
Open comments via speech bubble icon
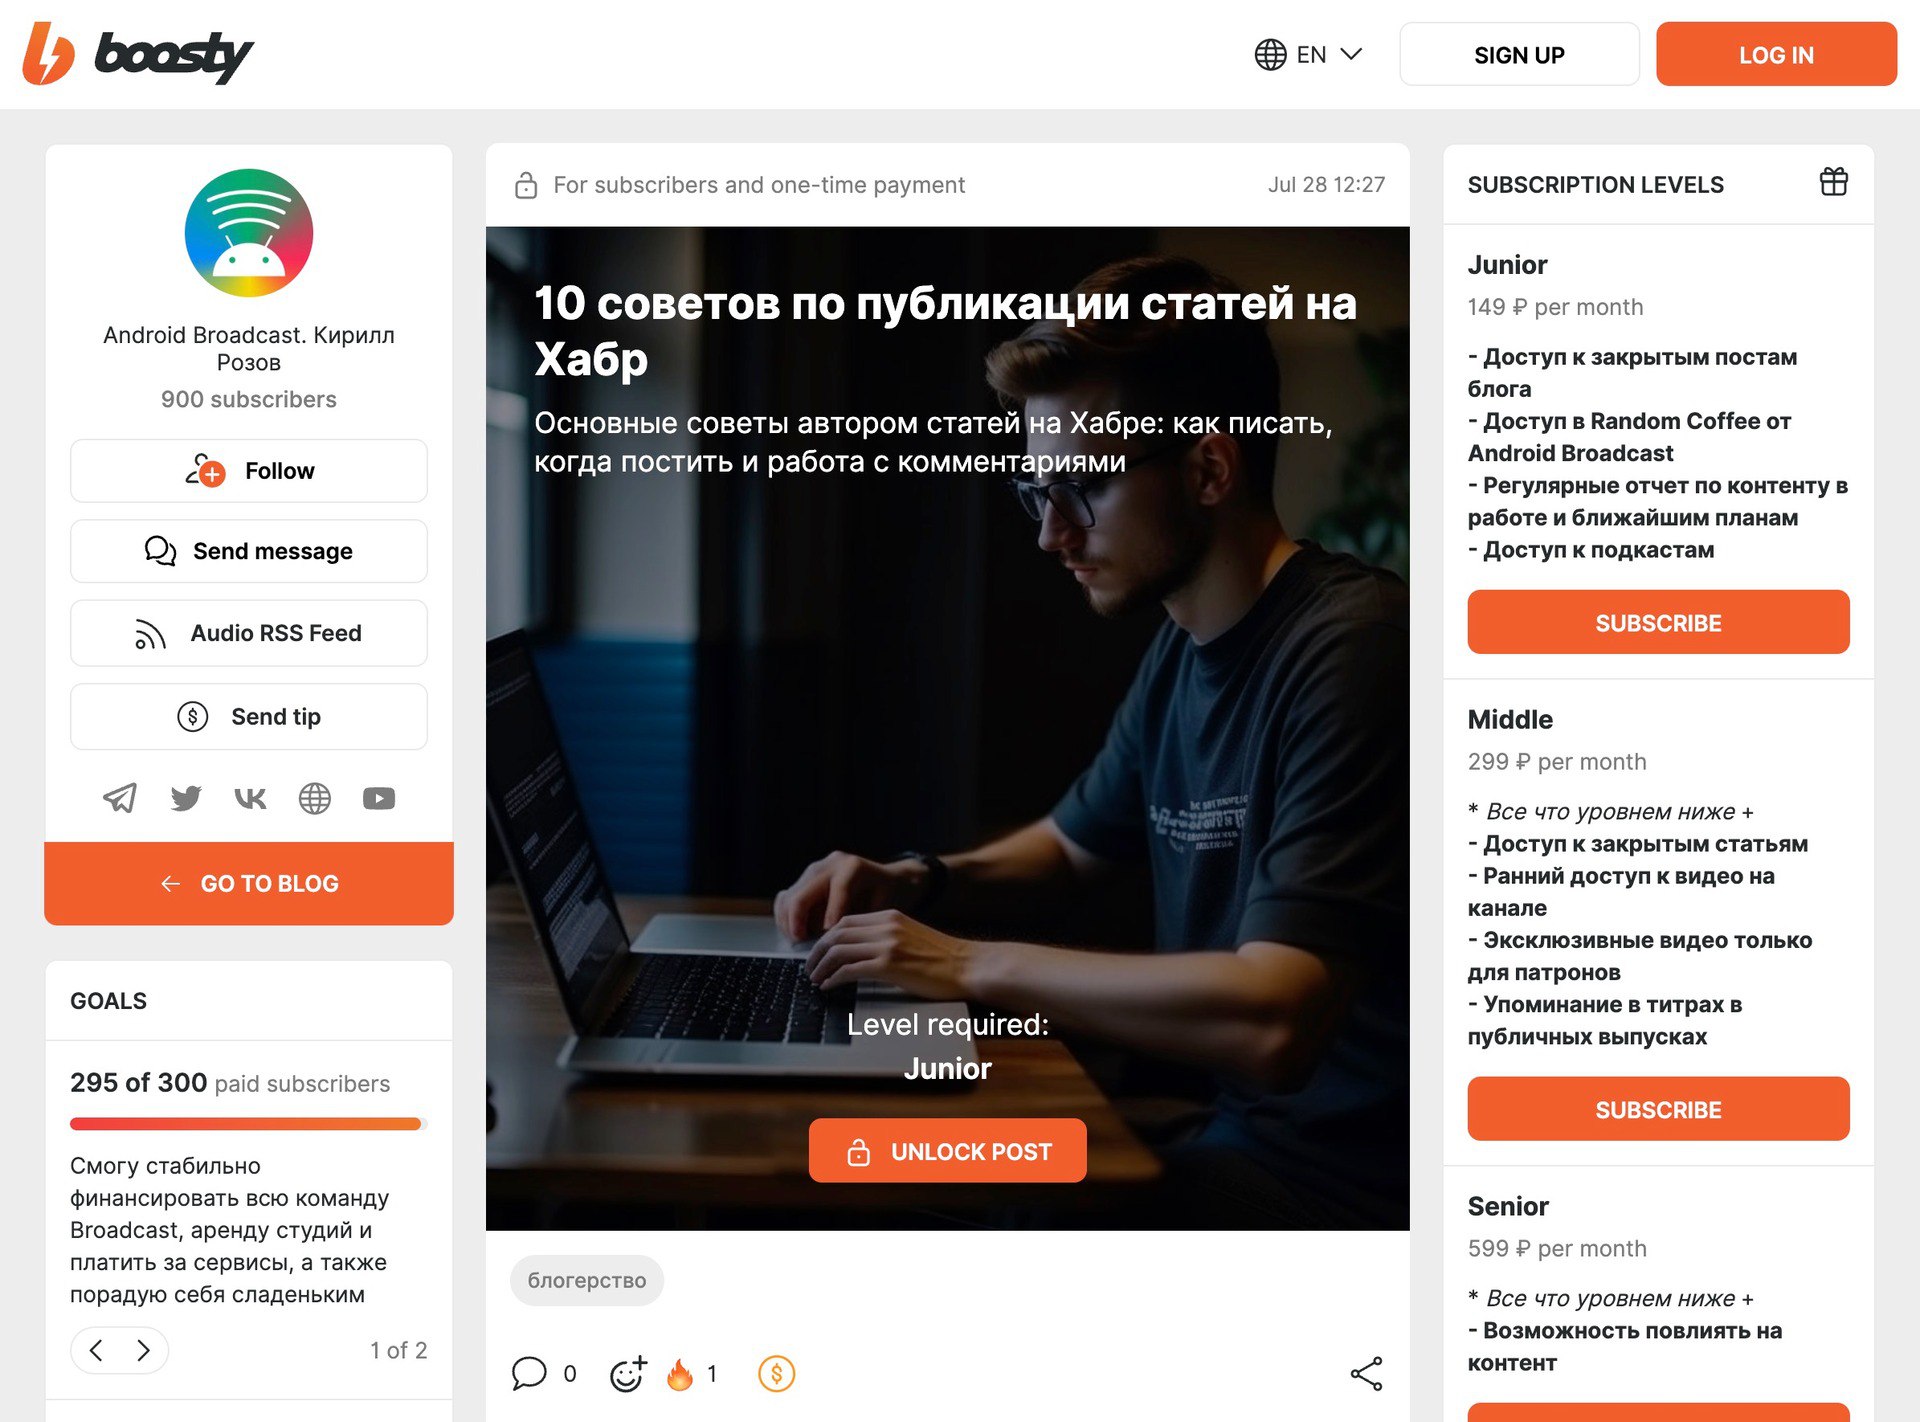[x=529, y=1374]
